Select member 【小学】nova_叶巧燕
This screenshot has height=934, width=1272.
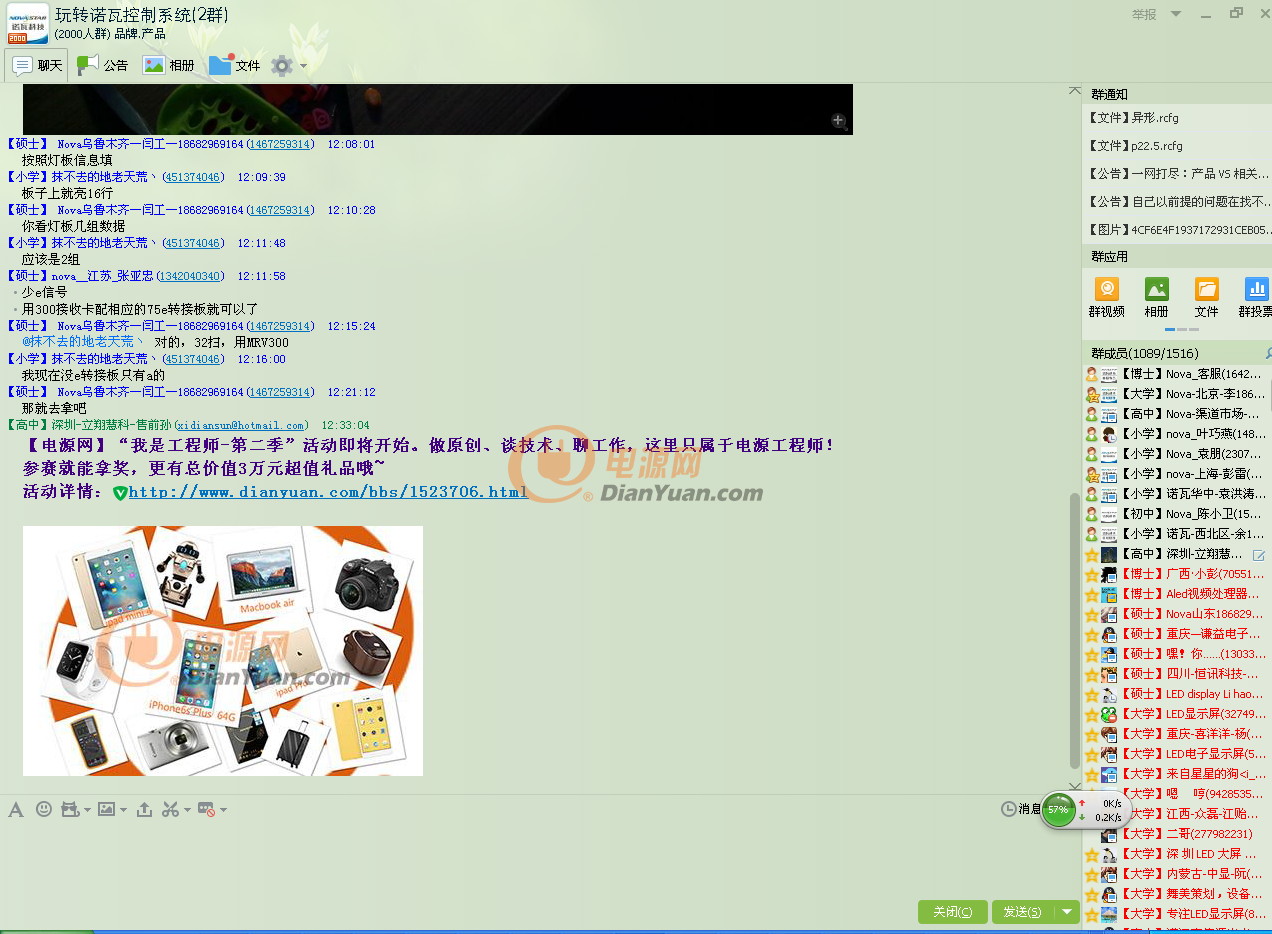click(1177, 434)
